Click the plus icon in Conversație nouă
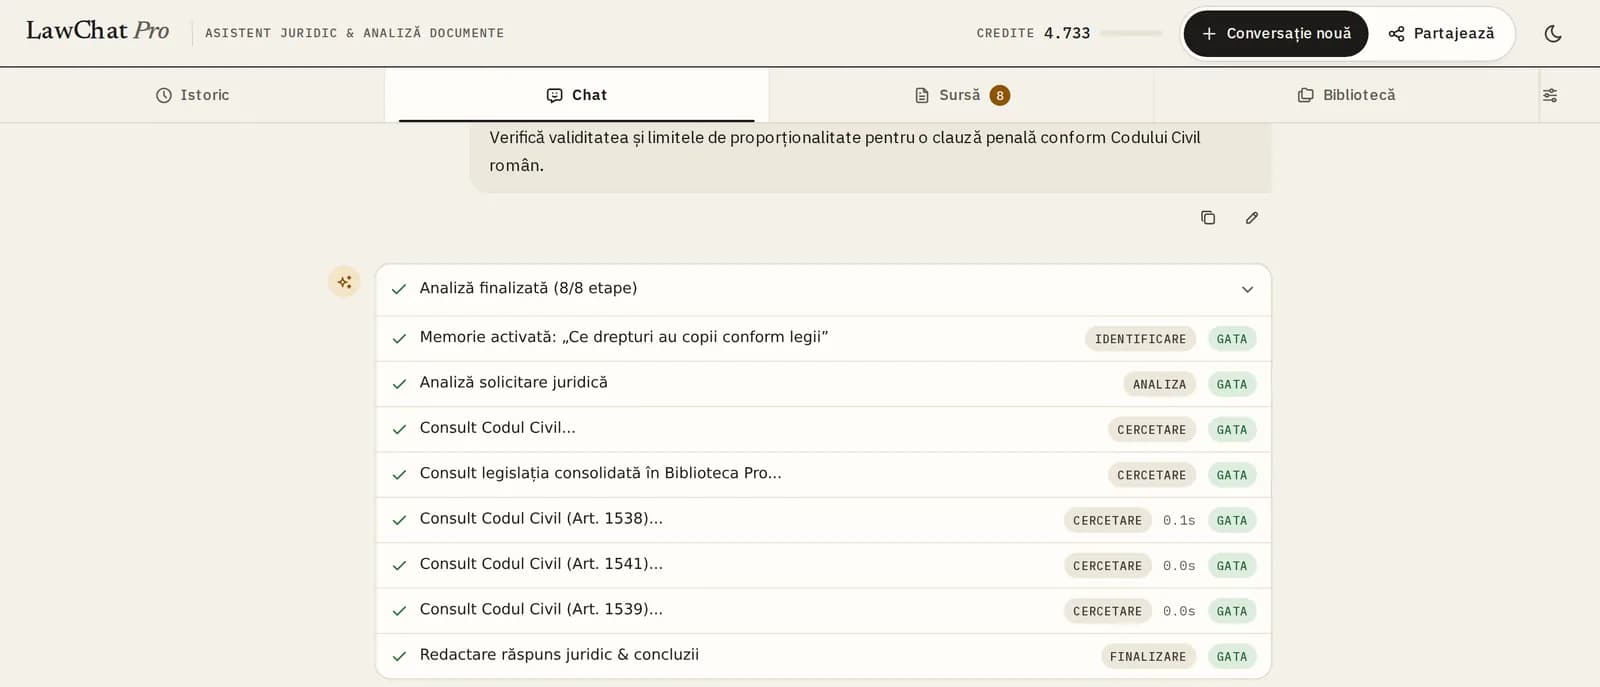The image size is (1600, 687). 1209,33
